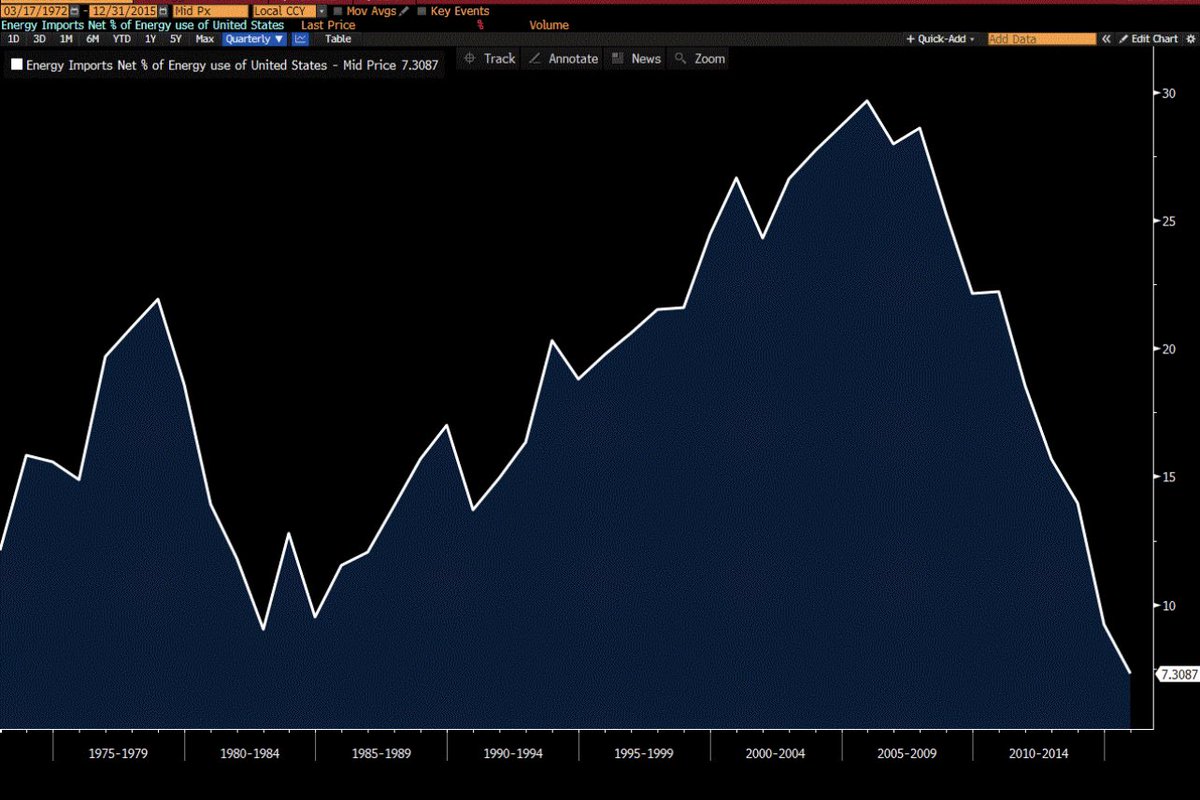Toggle the Energy Imports series legend checkbox
Viewport: 1200px width, 800px height.
click(16, 64)
